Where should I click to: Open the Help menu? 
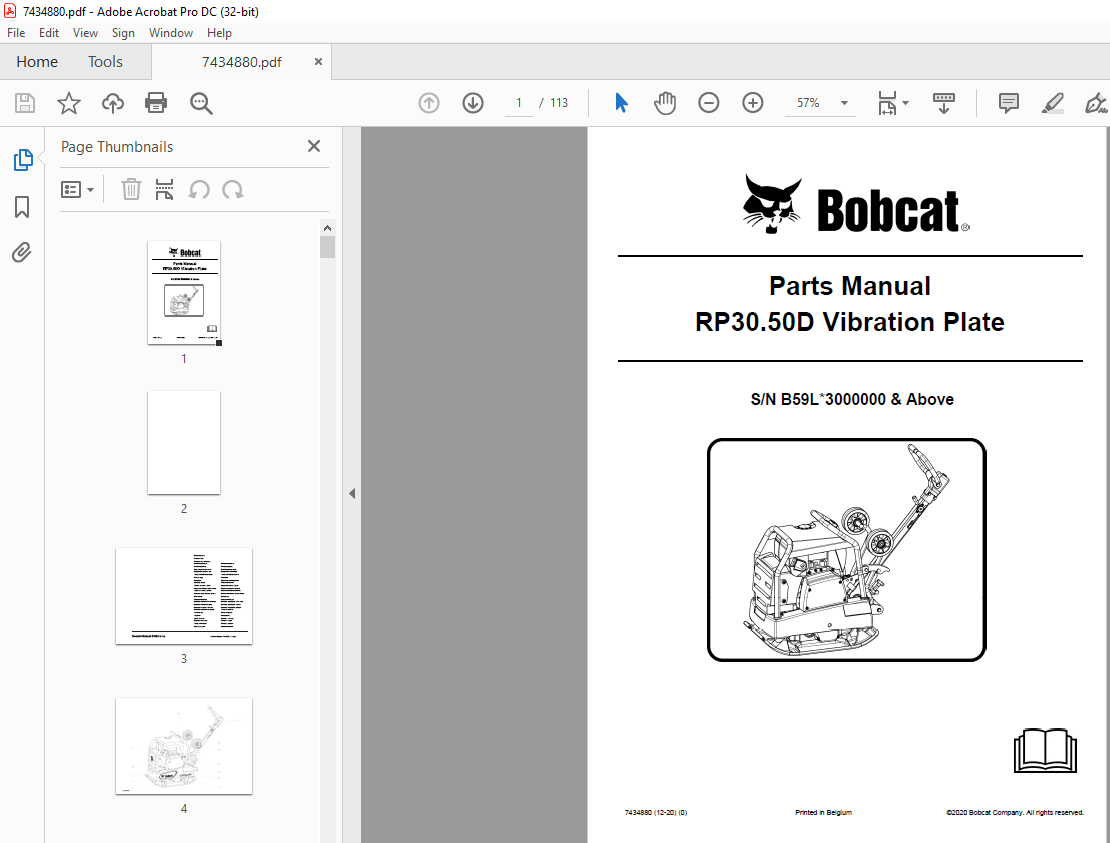click(x=219, y=33)
